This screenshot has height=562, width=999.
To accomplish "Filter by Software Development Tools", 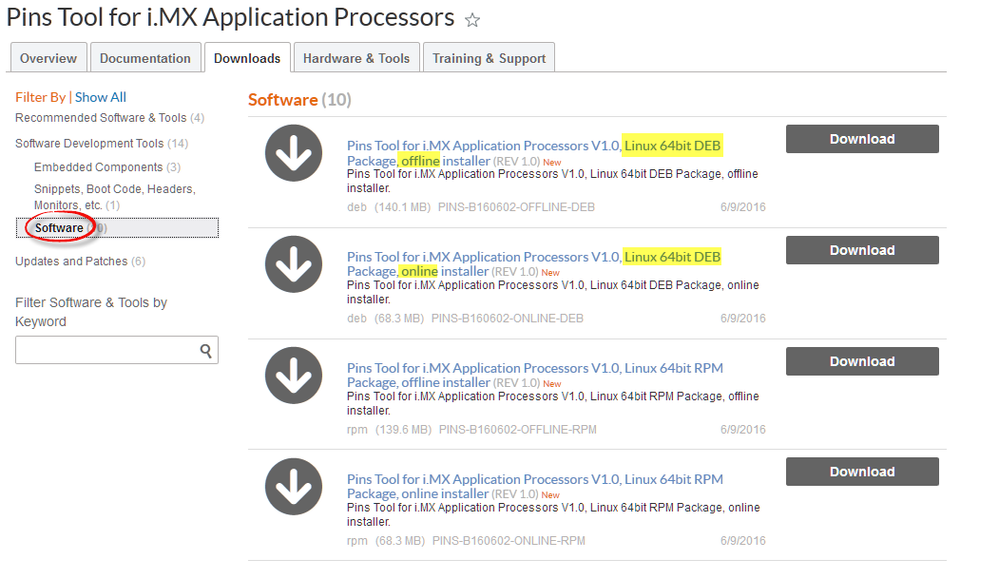I will click(102, 143).
